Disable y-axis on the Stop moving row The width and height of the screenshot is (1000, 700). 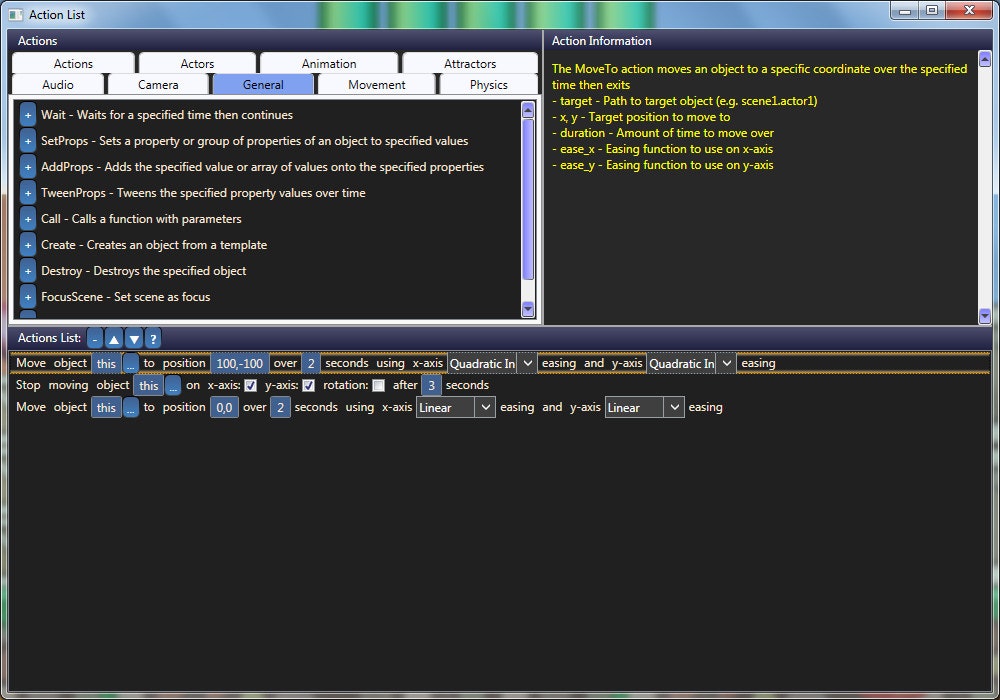pos(308,385)
